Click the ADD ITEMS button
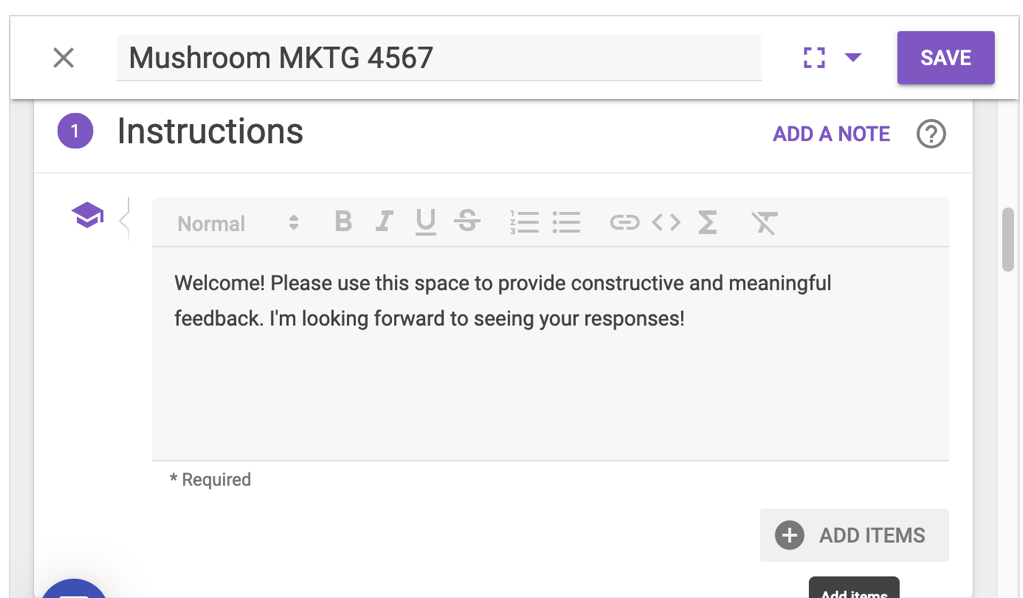 click(x=854, y=535)
